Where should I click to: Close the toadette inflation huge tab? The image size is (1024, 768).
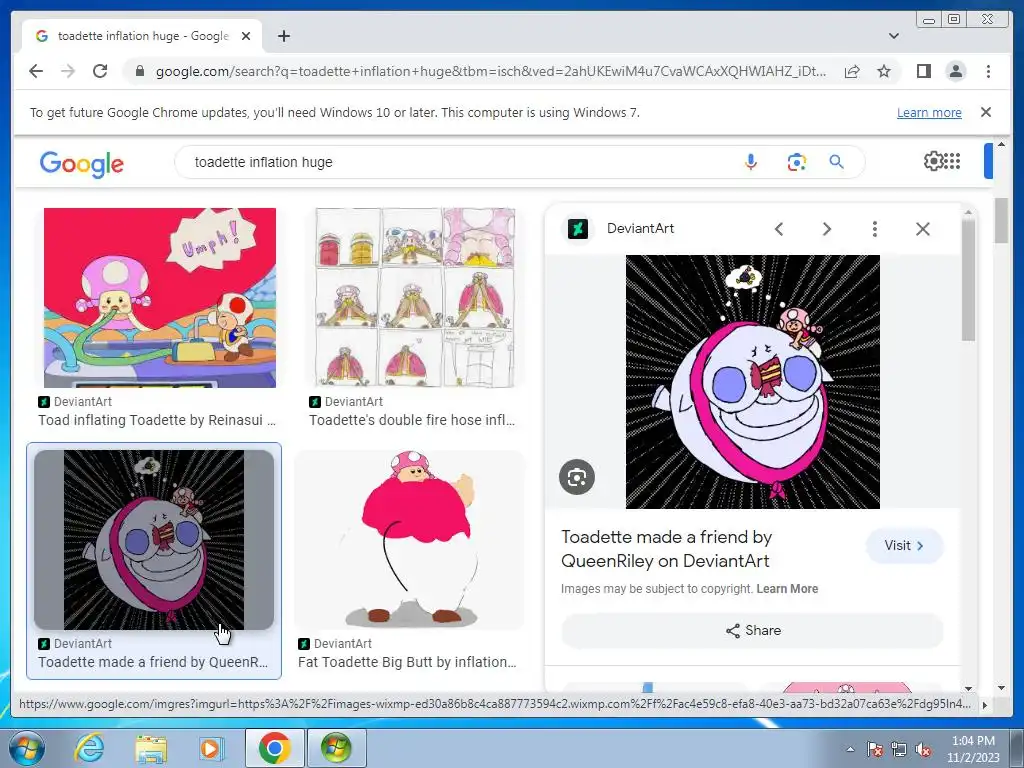click(x=246, y=36)
